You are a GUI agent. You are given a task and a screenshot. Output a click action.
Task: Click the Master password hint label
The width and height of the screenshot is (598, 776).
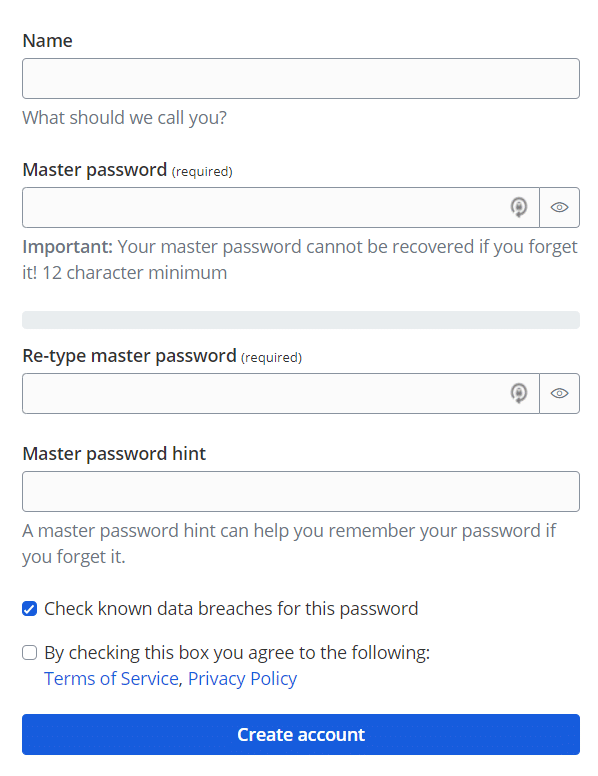pos(114,454)
